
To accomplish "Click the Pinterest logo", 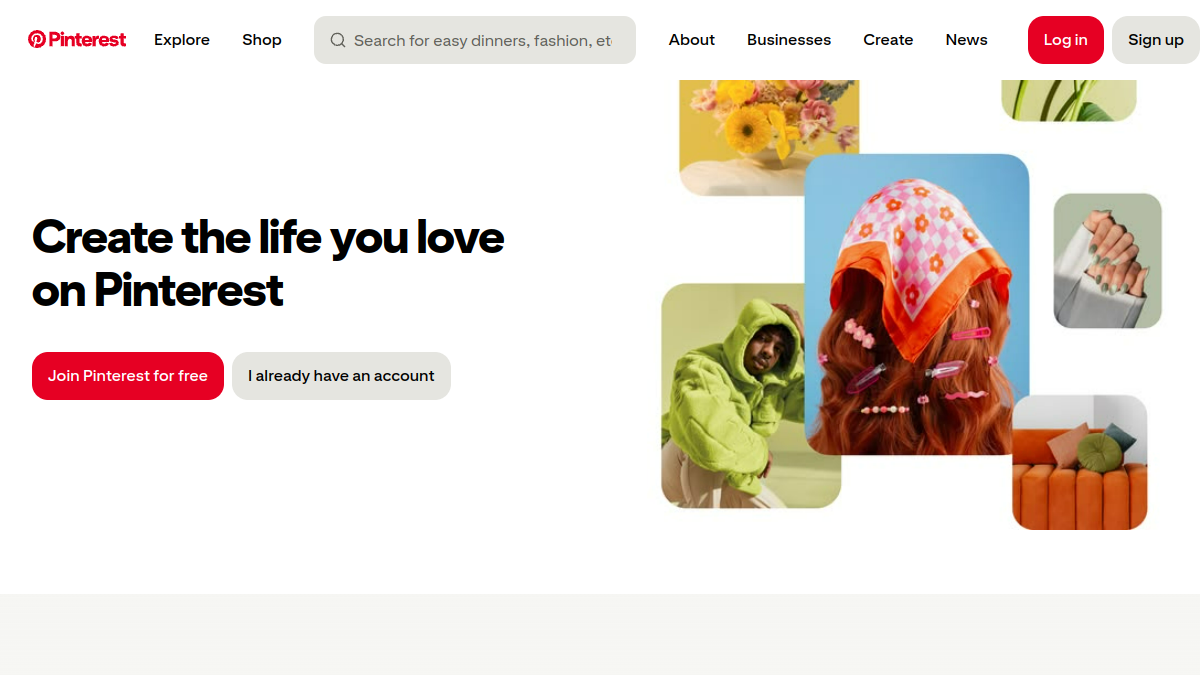I will point(77,40).
